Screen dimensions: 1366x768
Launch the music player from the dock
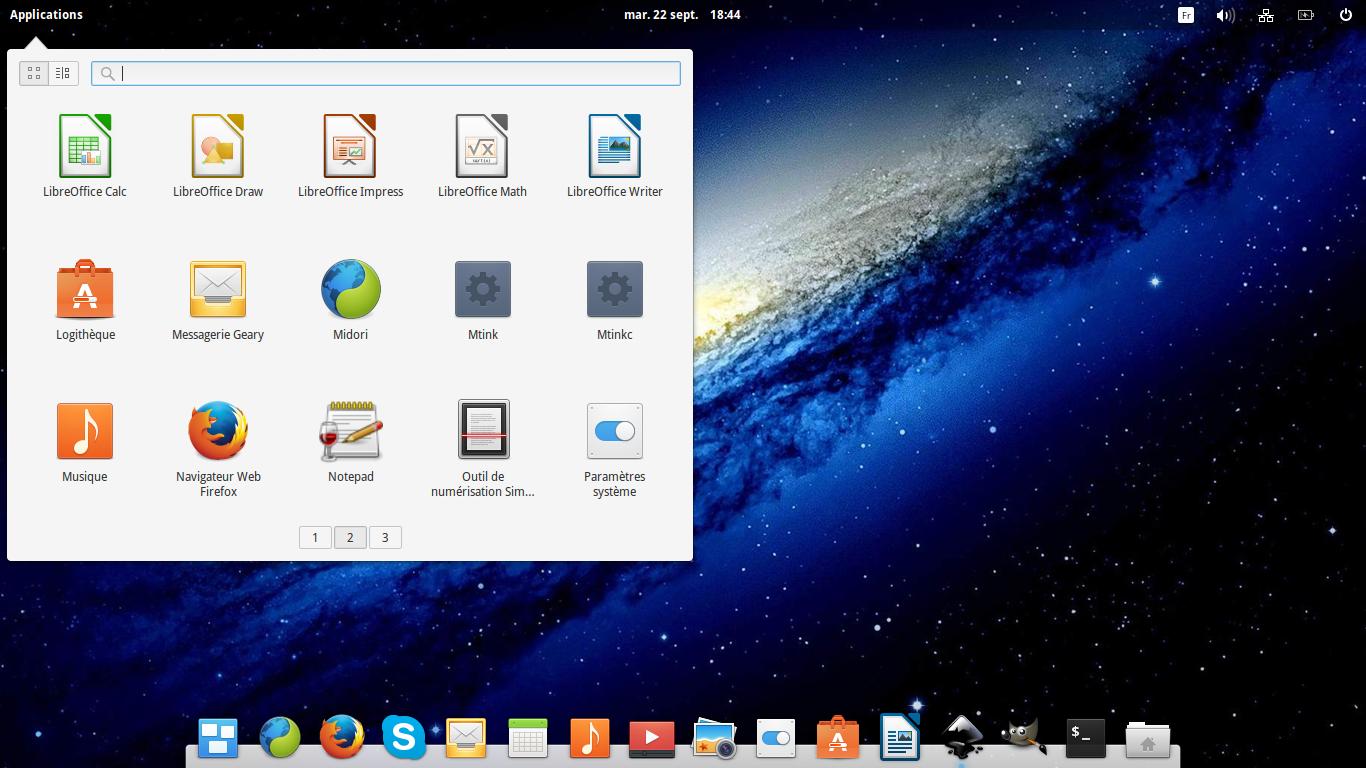pyautogui.click(x=589, y=739)
